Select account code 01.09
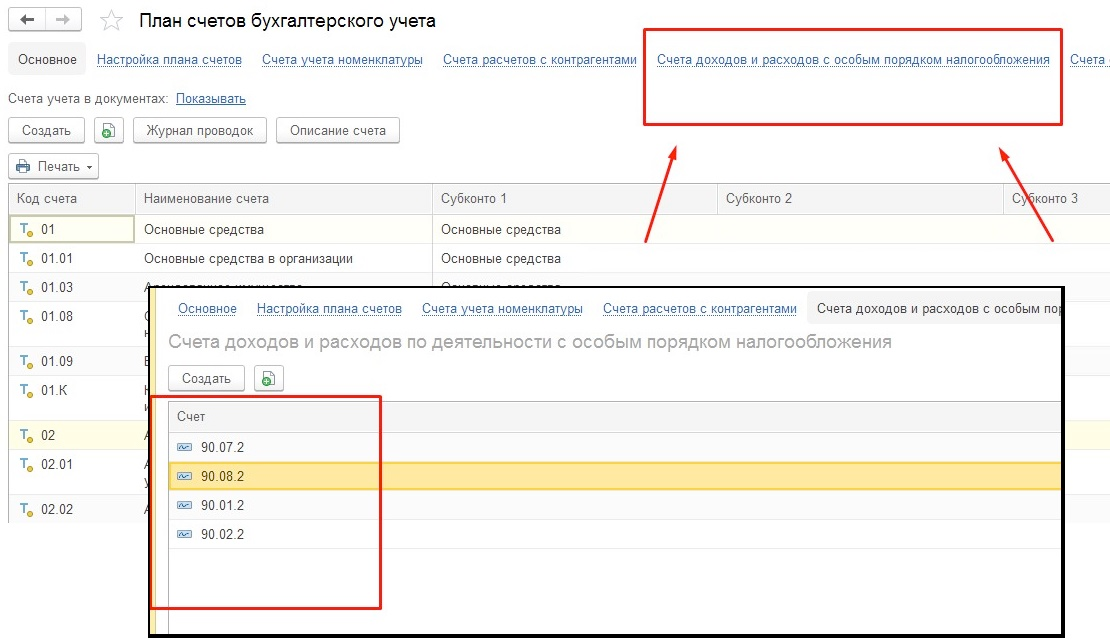Screen dimensions: 1110x640 click(x=57, y=362)
